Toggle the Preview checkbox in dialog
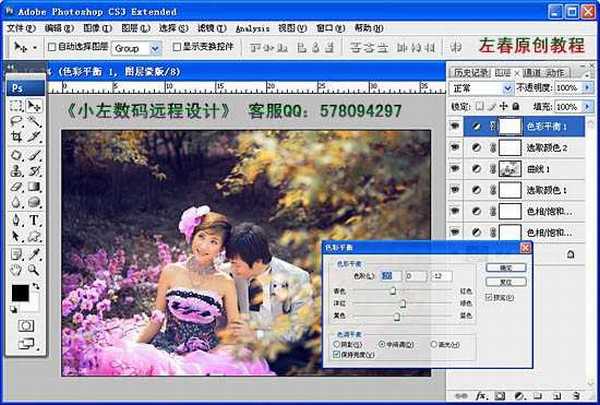Screen dimensions: 600x405 click(487, 297)
